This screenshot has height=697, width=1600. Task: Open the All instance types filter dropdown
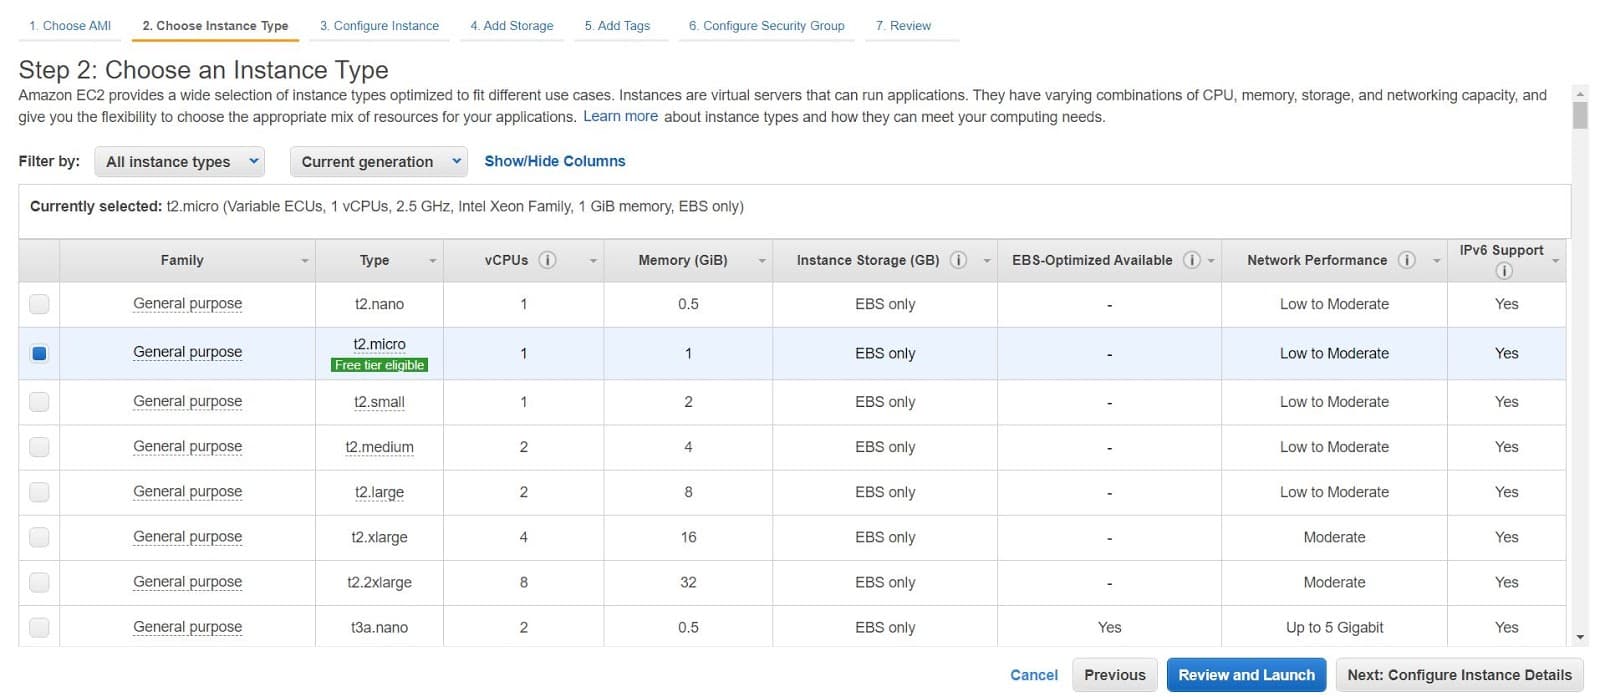click(179, 161)
